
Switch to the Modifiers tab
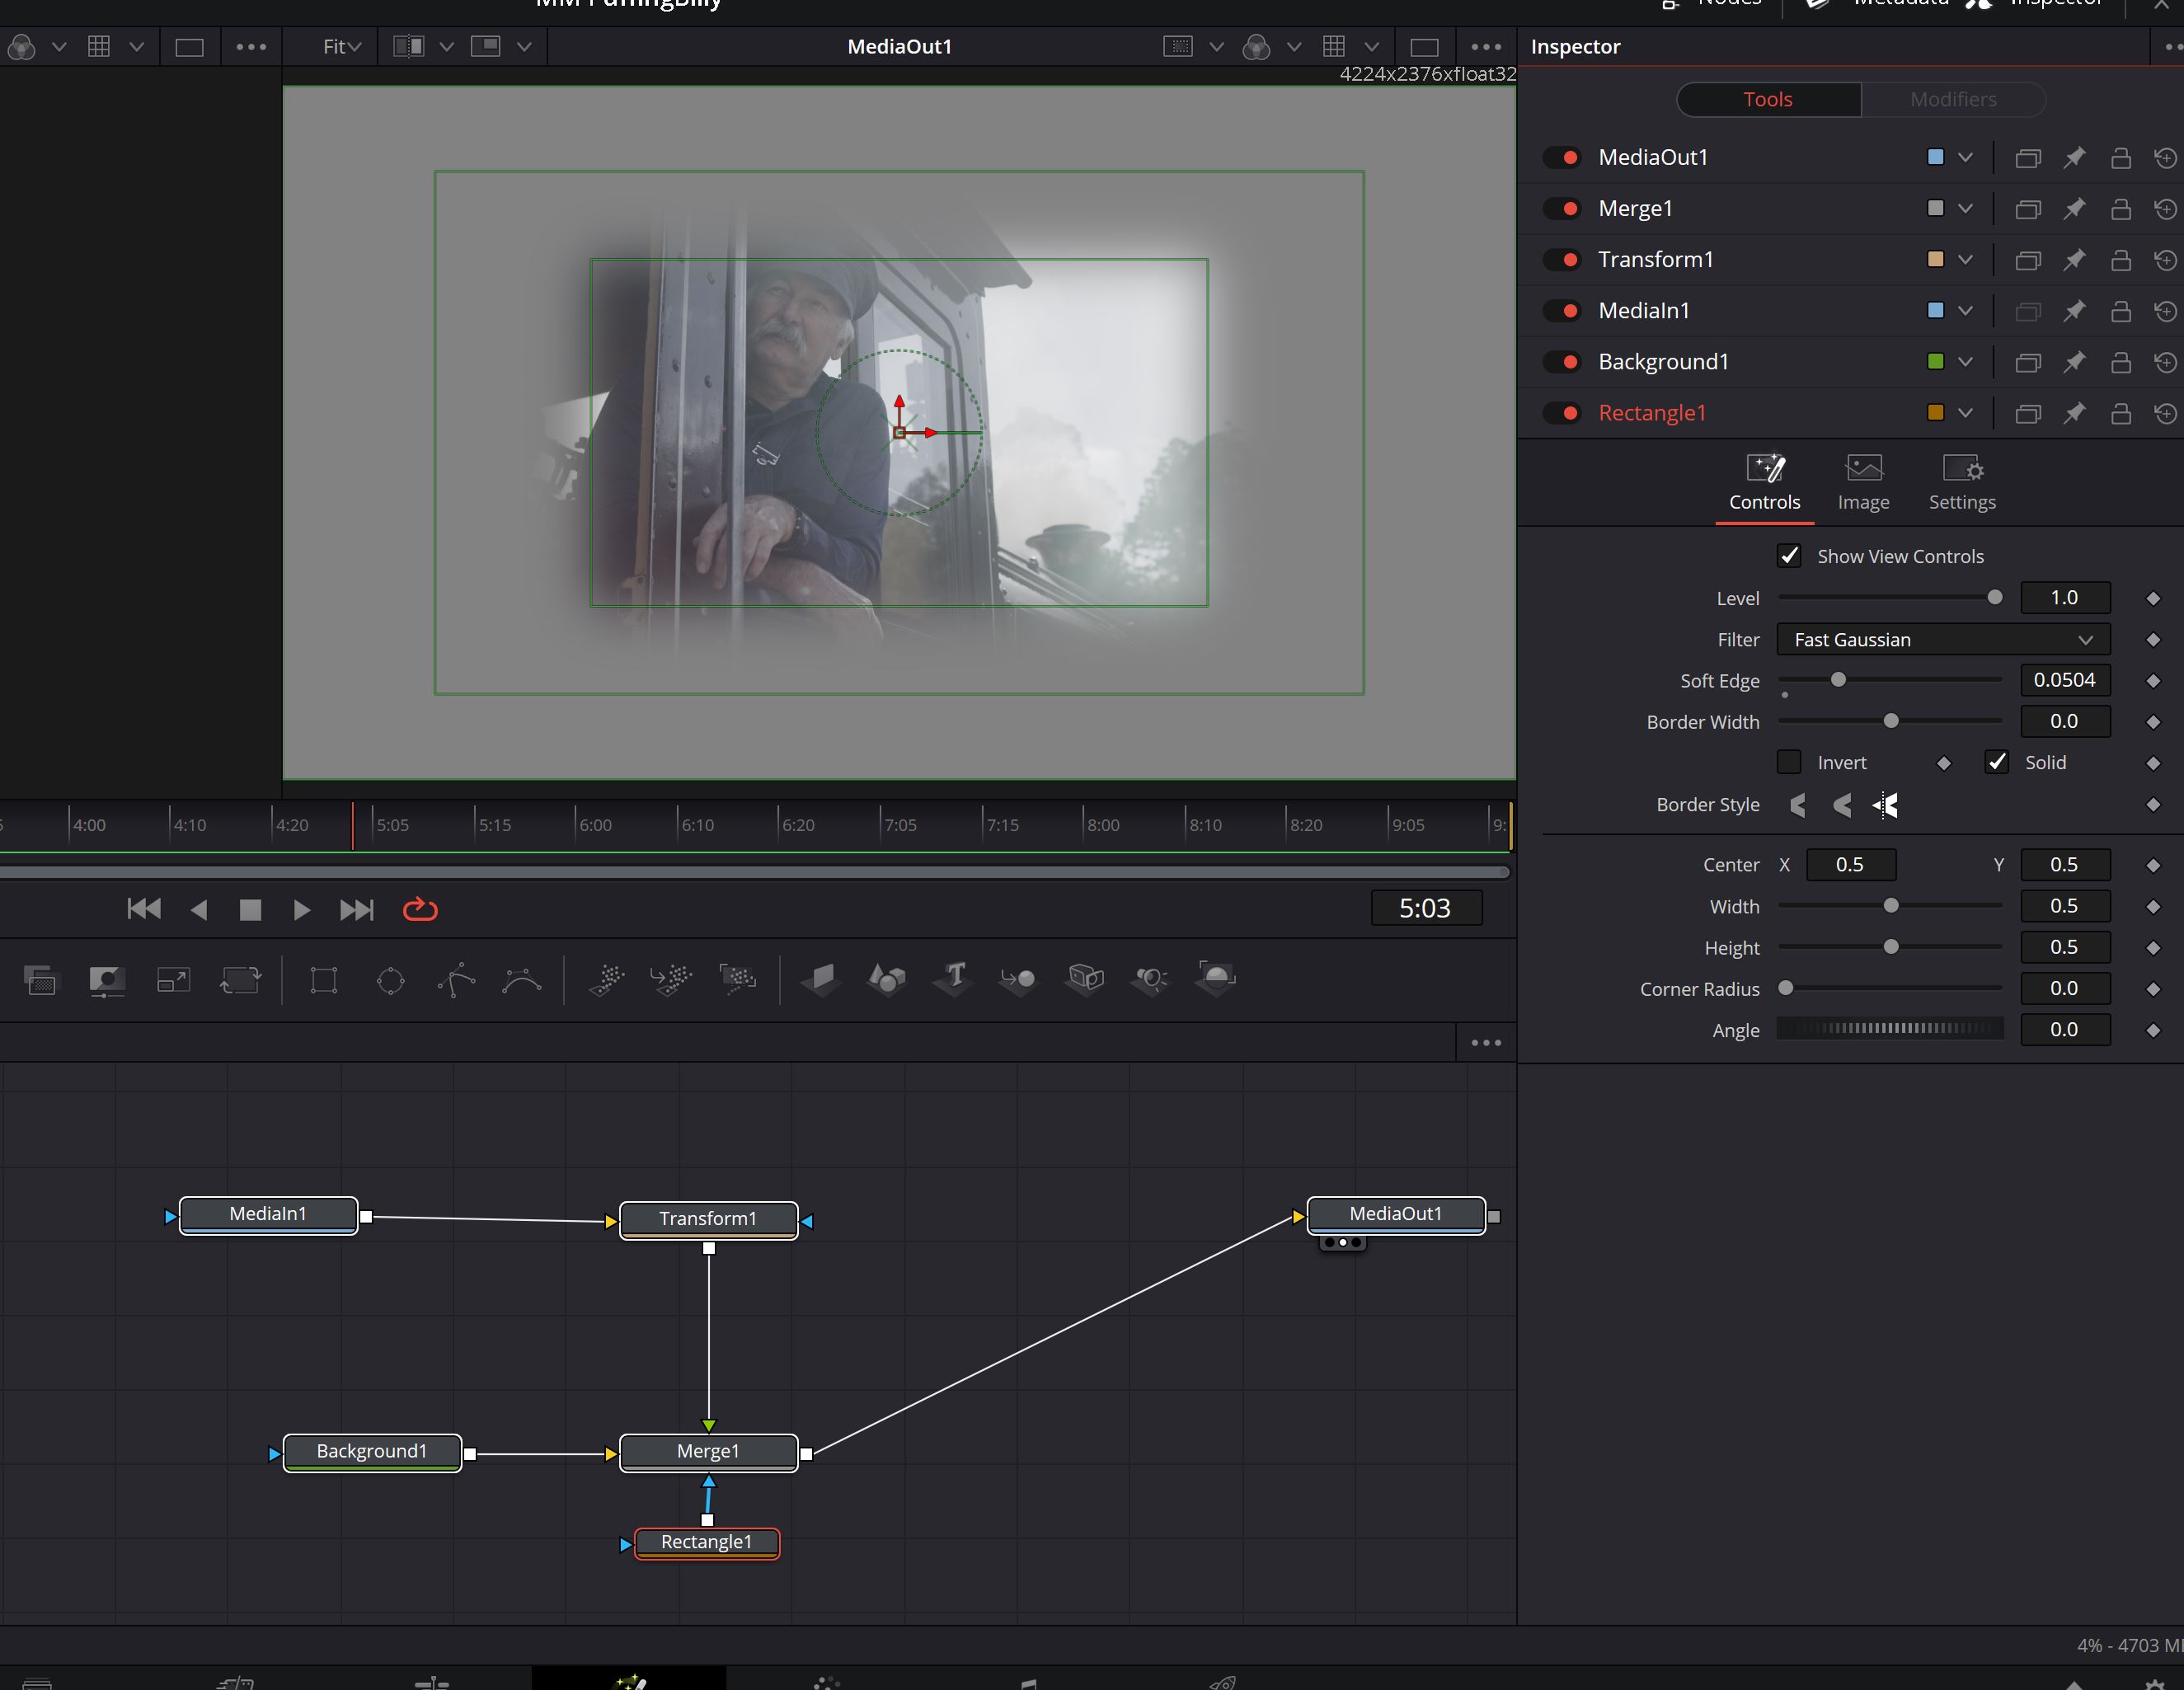(x=1952, y=99)
